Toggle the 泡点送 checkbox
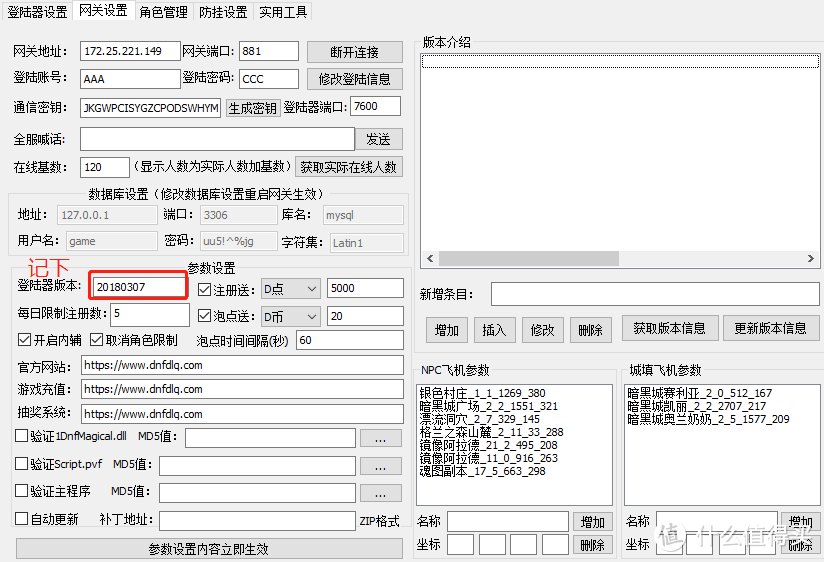This screenshot has height=562, width=824. pos(204,315)
